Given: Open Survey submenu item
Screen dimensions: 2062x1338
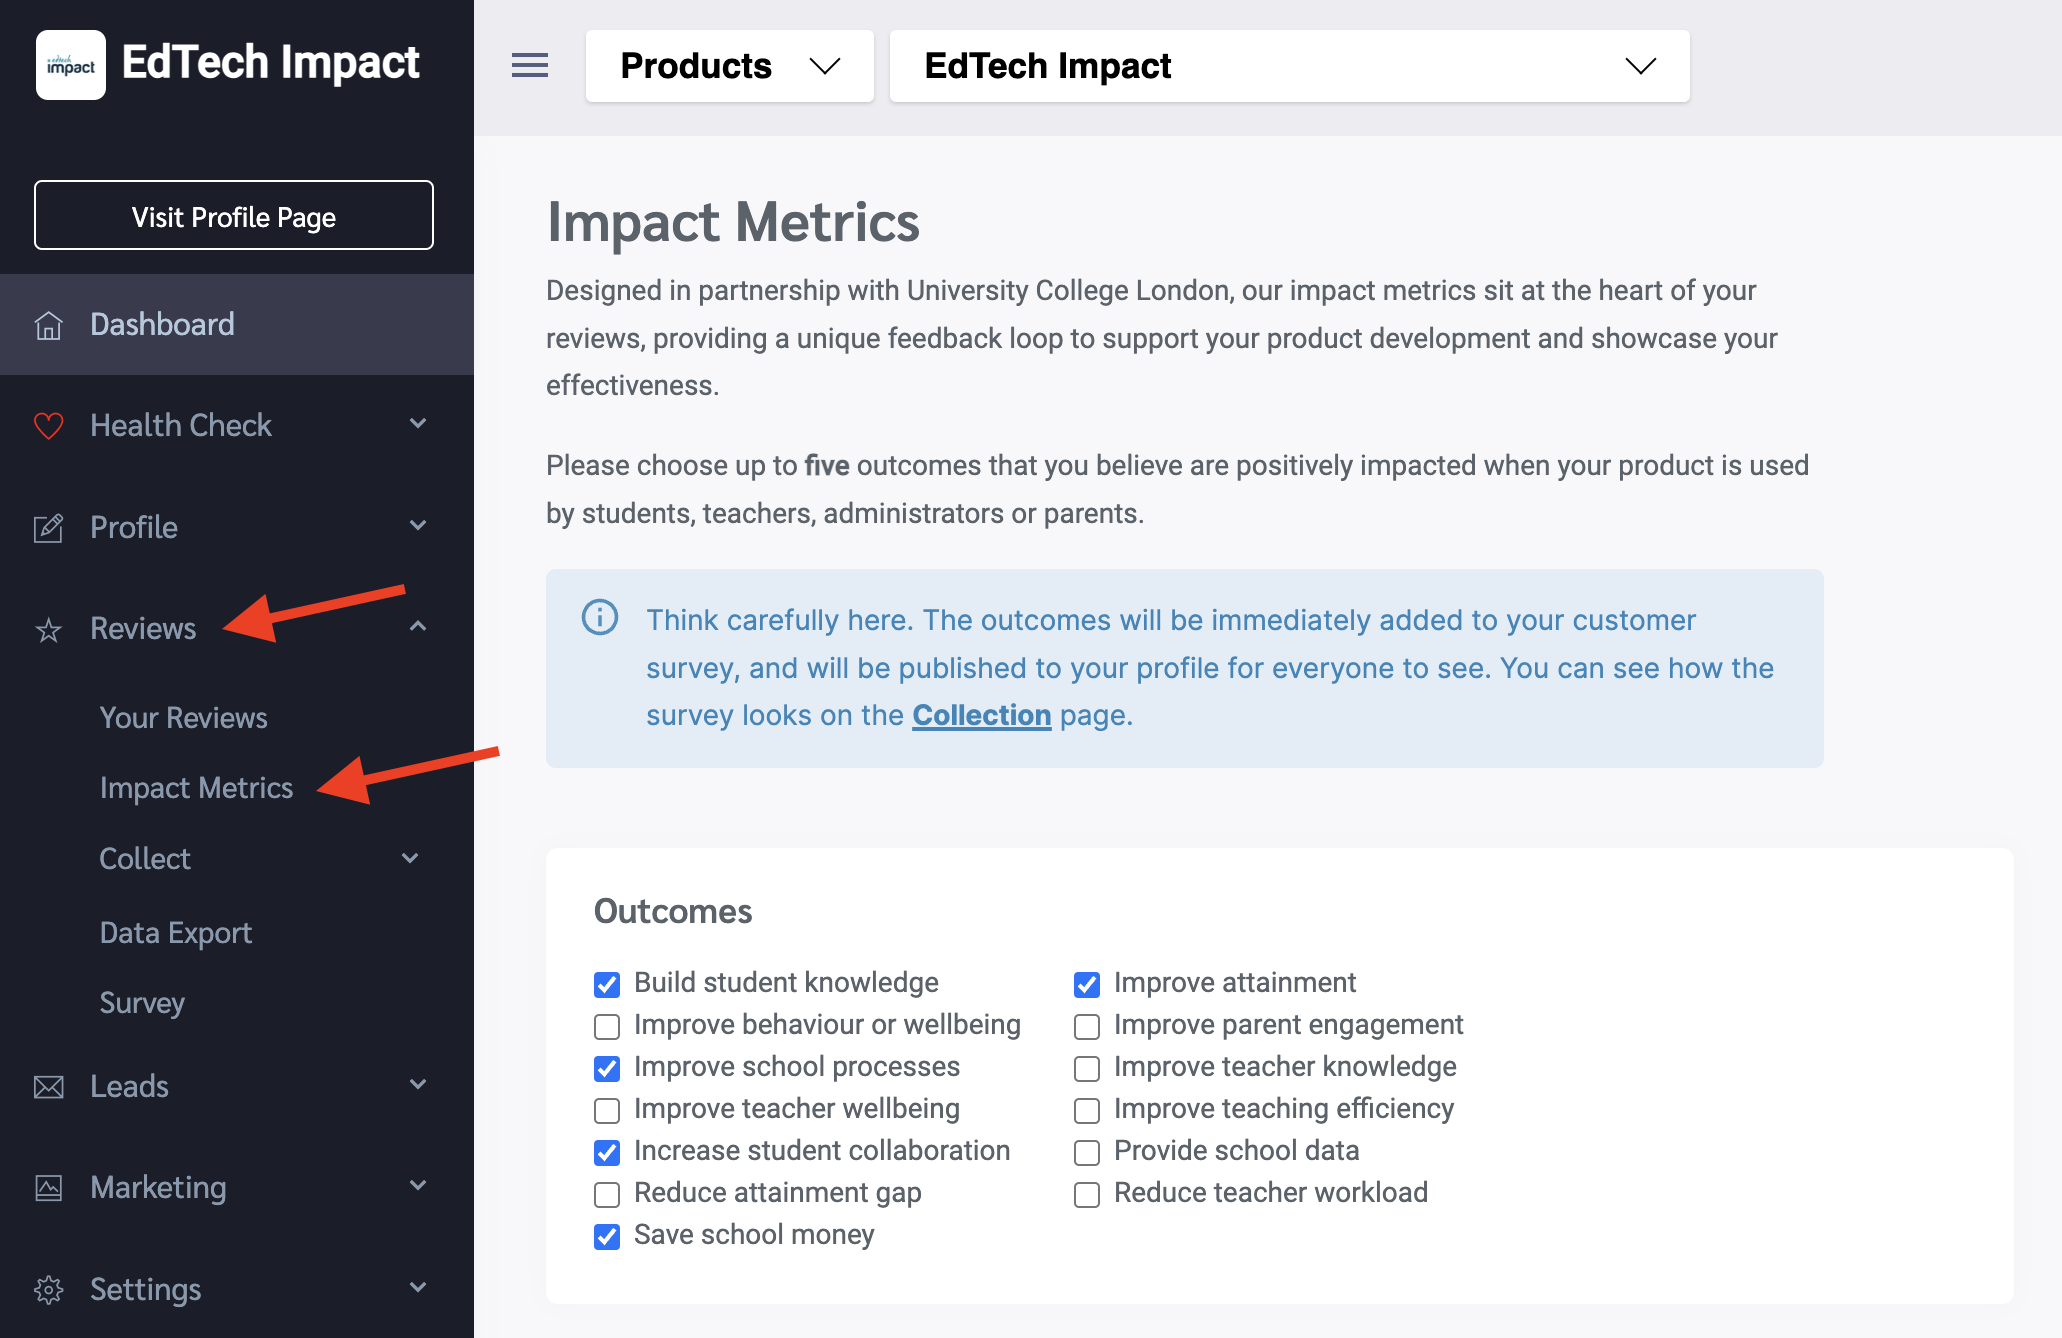Looking at the screenshot, I should [142, 1003].
